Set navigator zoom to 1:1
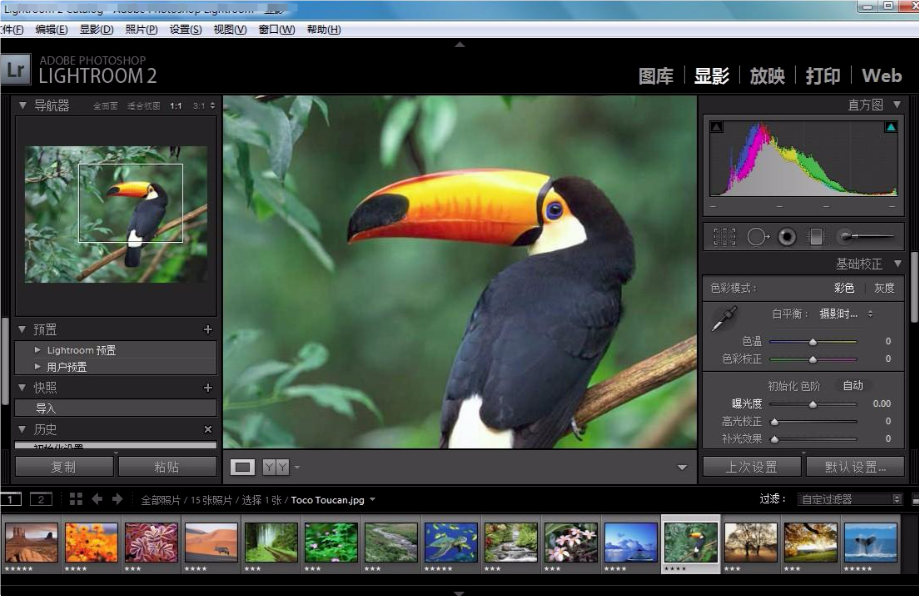The image size is (919, 596). (x=176, y=106)
